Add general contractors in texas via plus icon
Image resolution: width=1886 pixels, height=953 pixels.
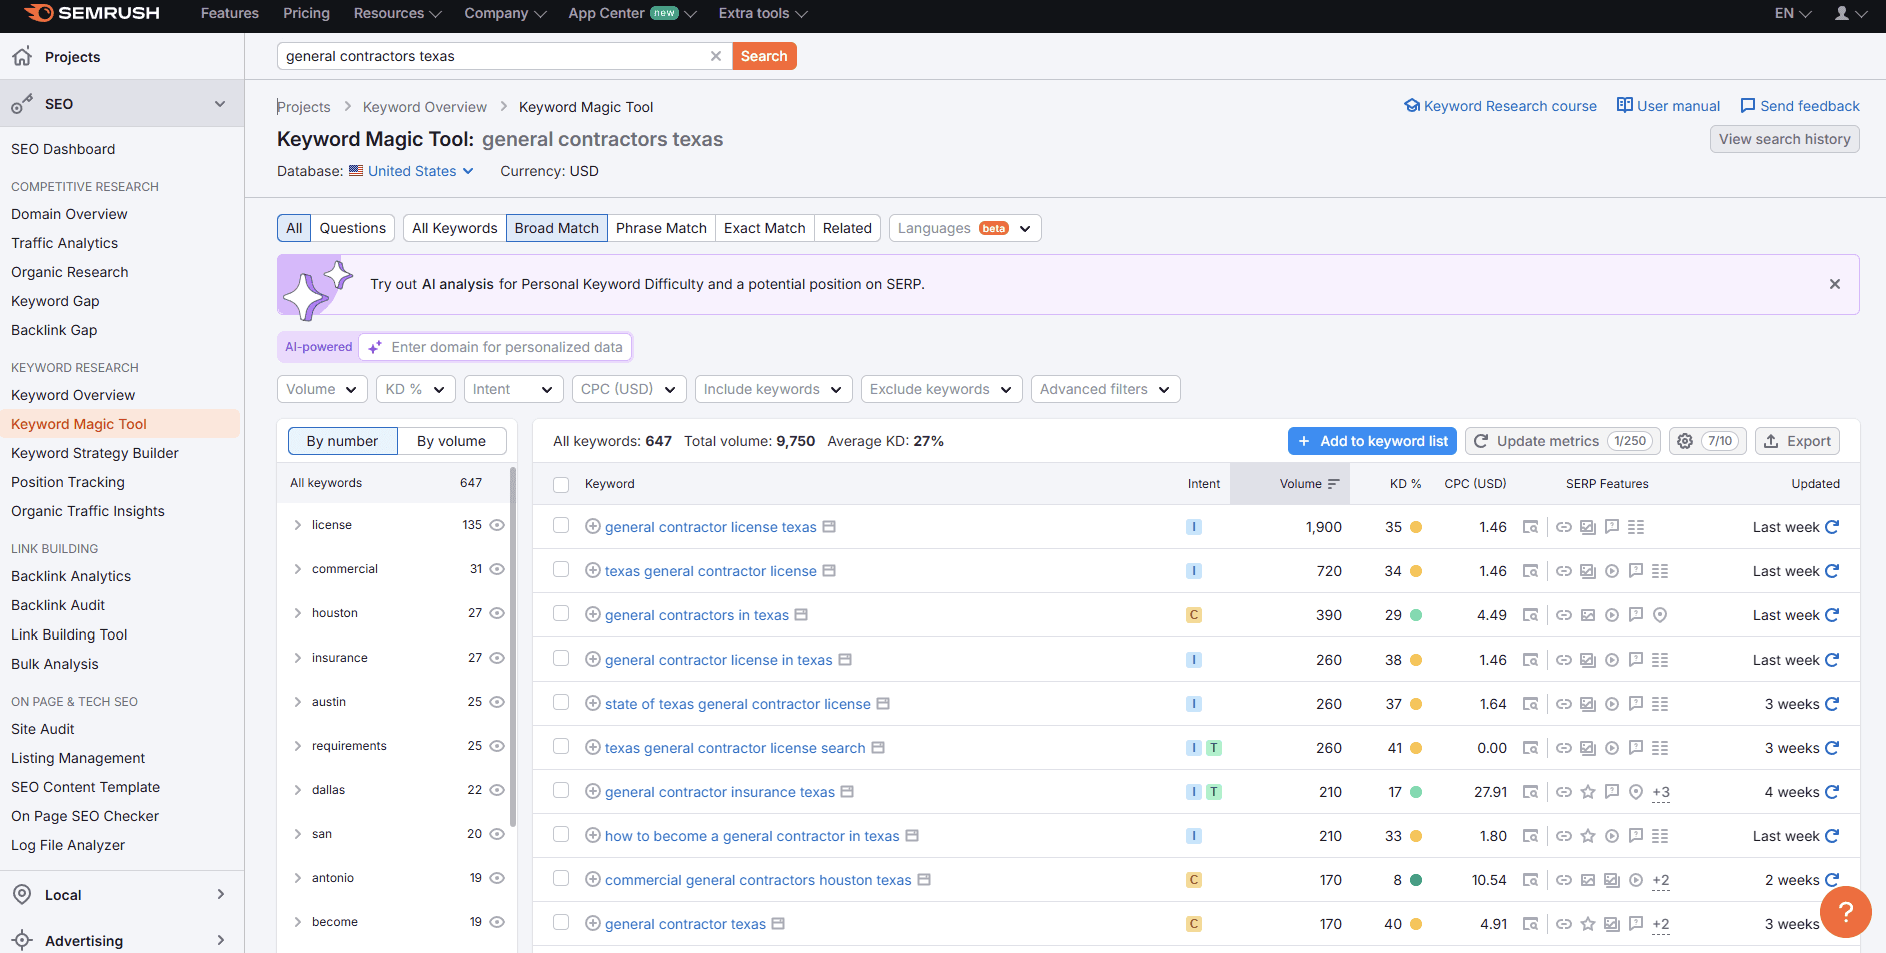593,615
